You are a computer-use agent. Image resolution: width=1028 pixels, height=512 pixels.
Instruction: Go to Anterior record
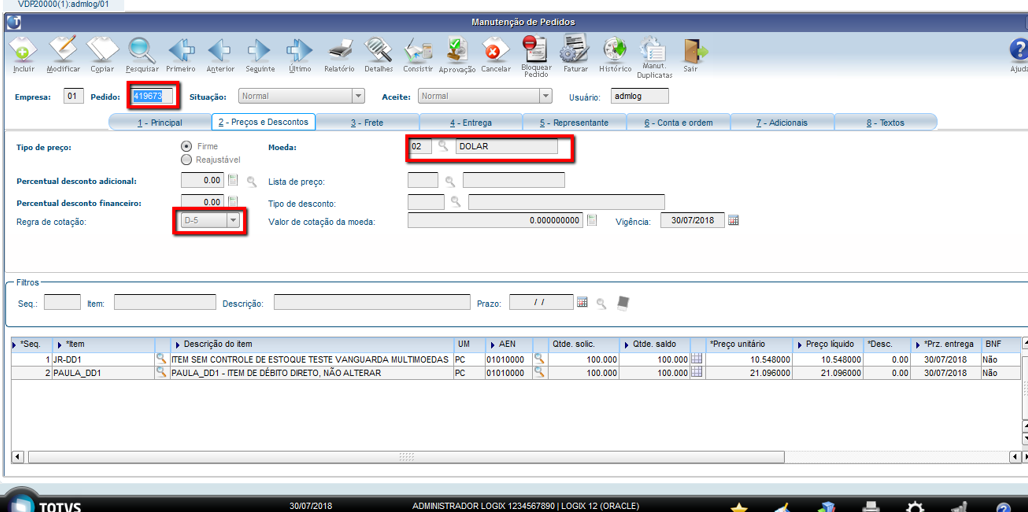coord(220,50)
